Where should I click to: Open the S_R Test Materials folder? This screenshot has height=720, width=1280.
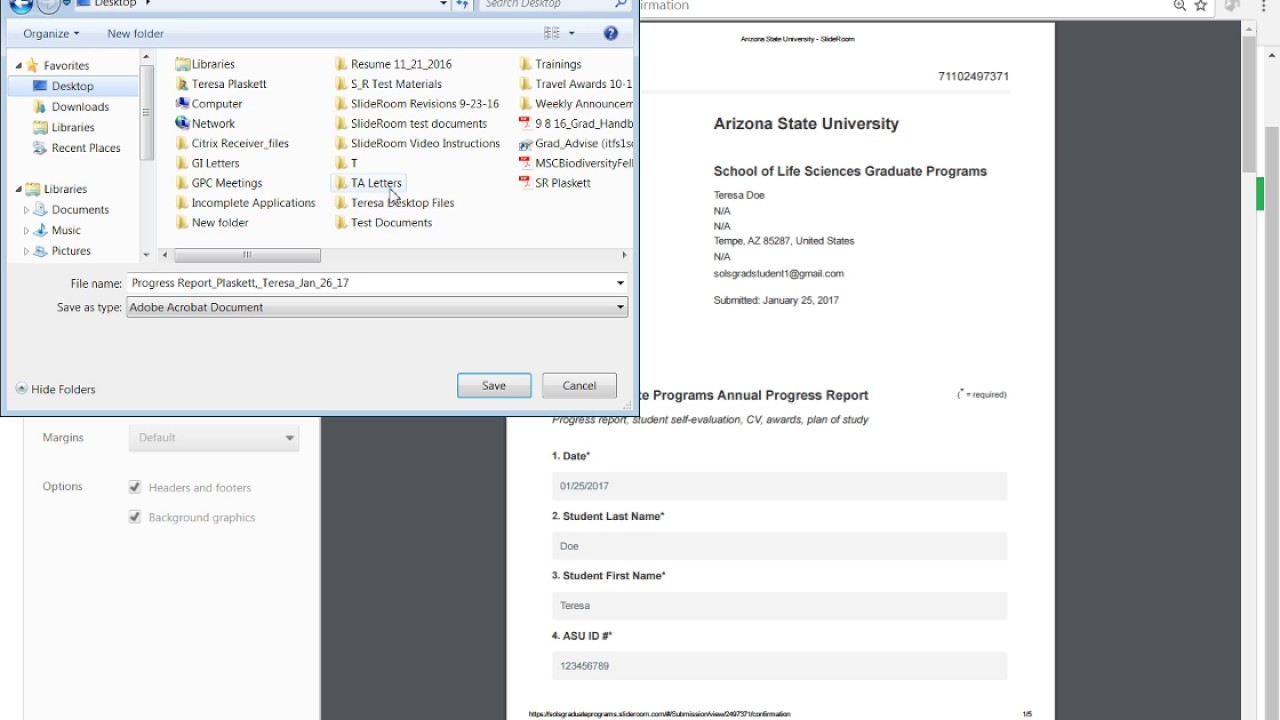click(x=388, y=84)
